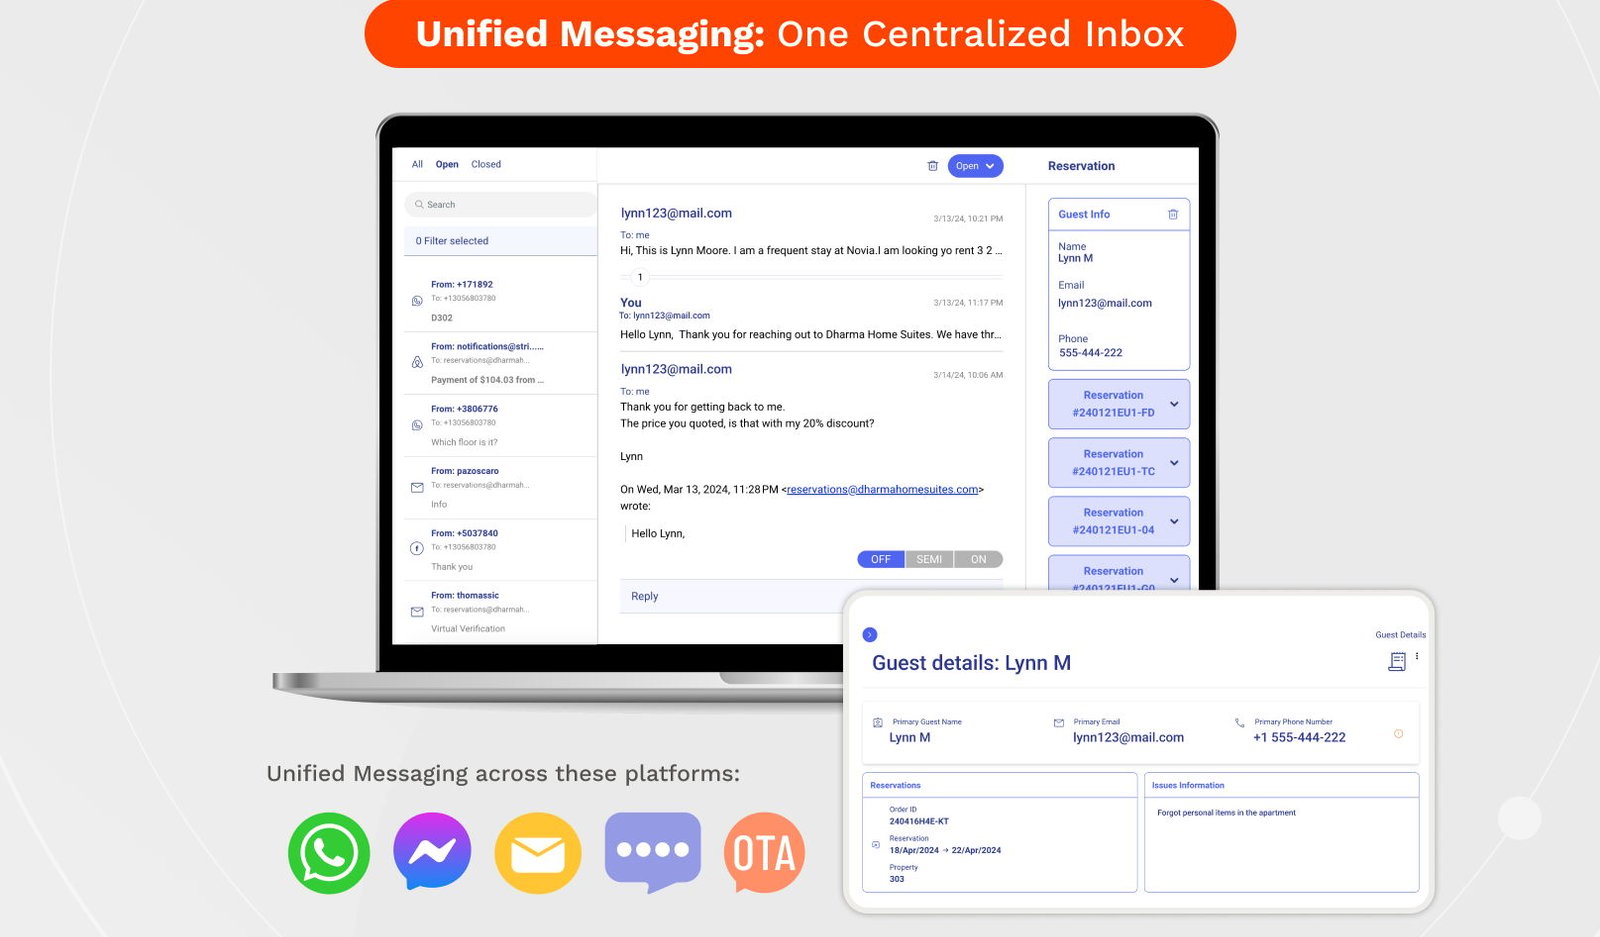Click the Primary Email envelope icon

click(x=1059, y=722)
